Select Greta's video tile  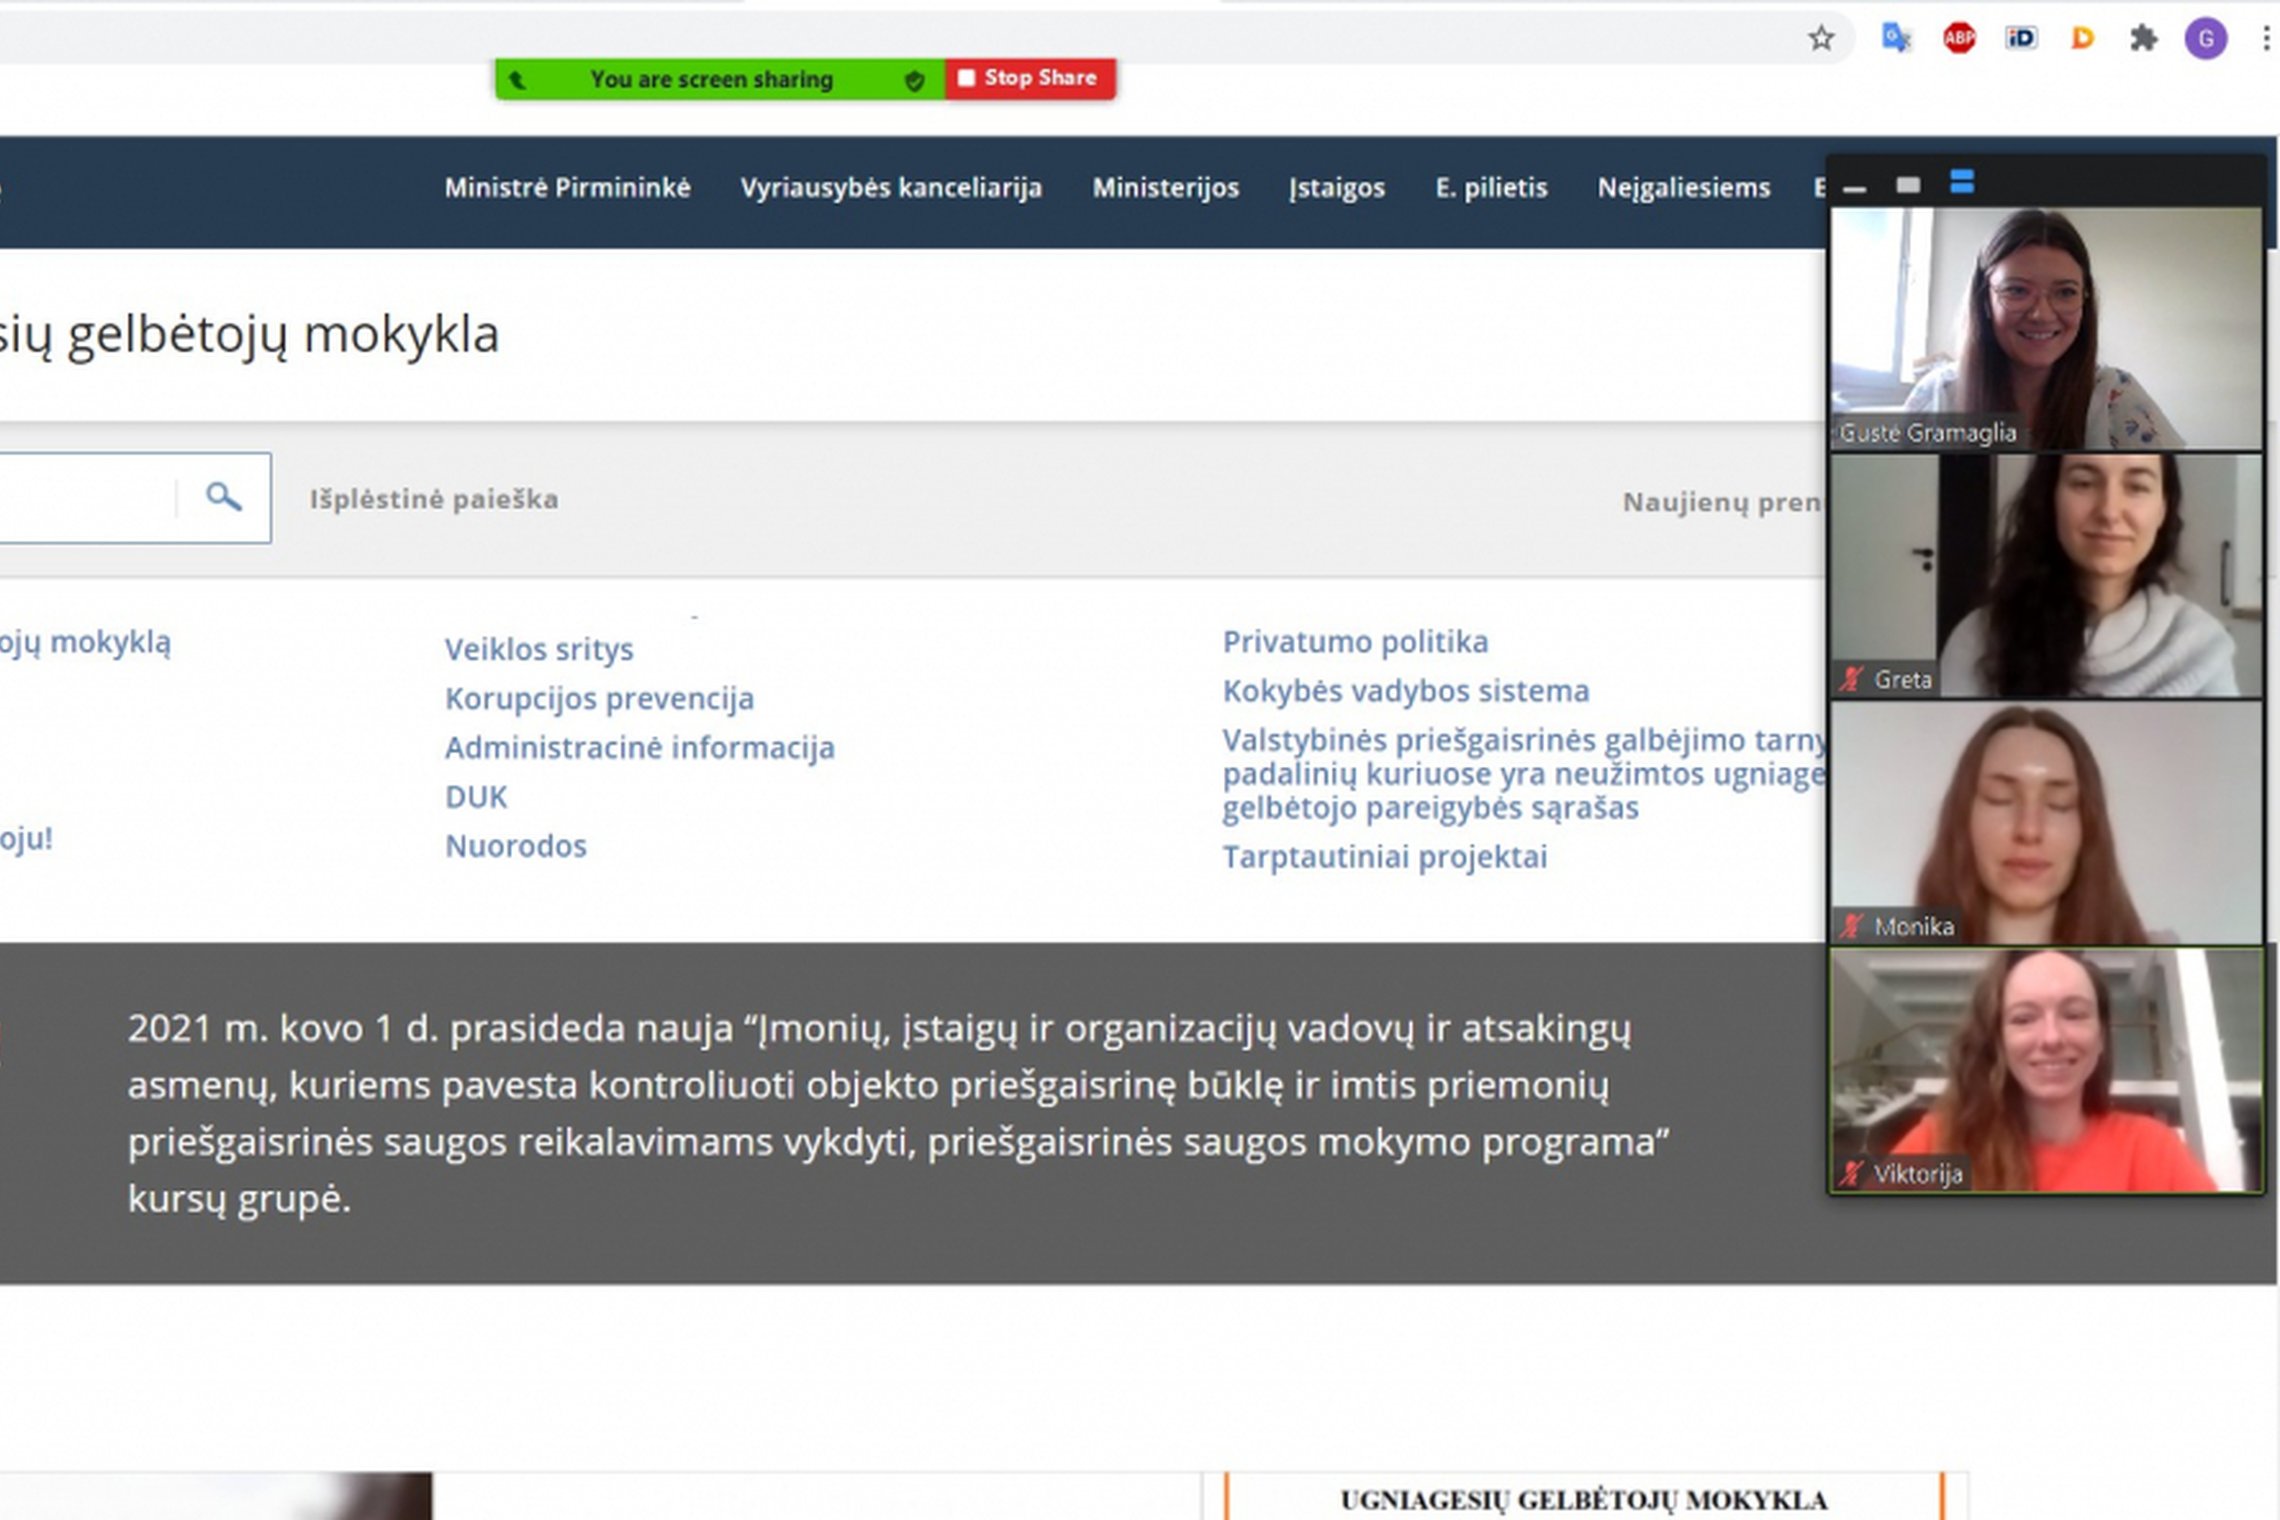tap(2046, 576)
